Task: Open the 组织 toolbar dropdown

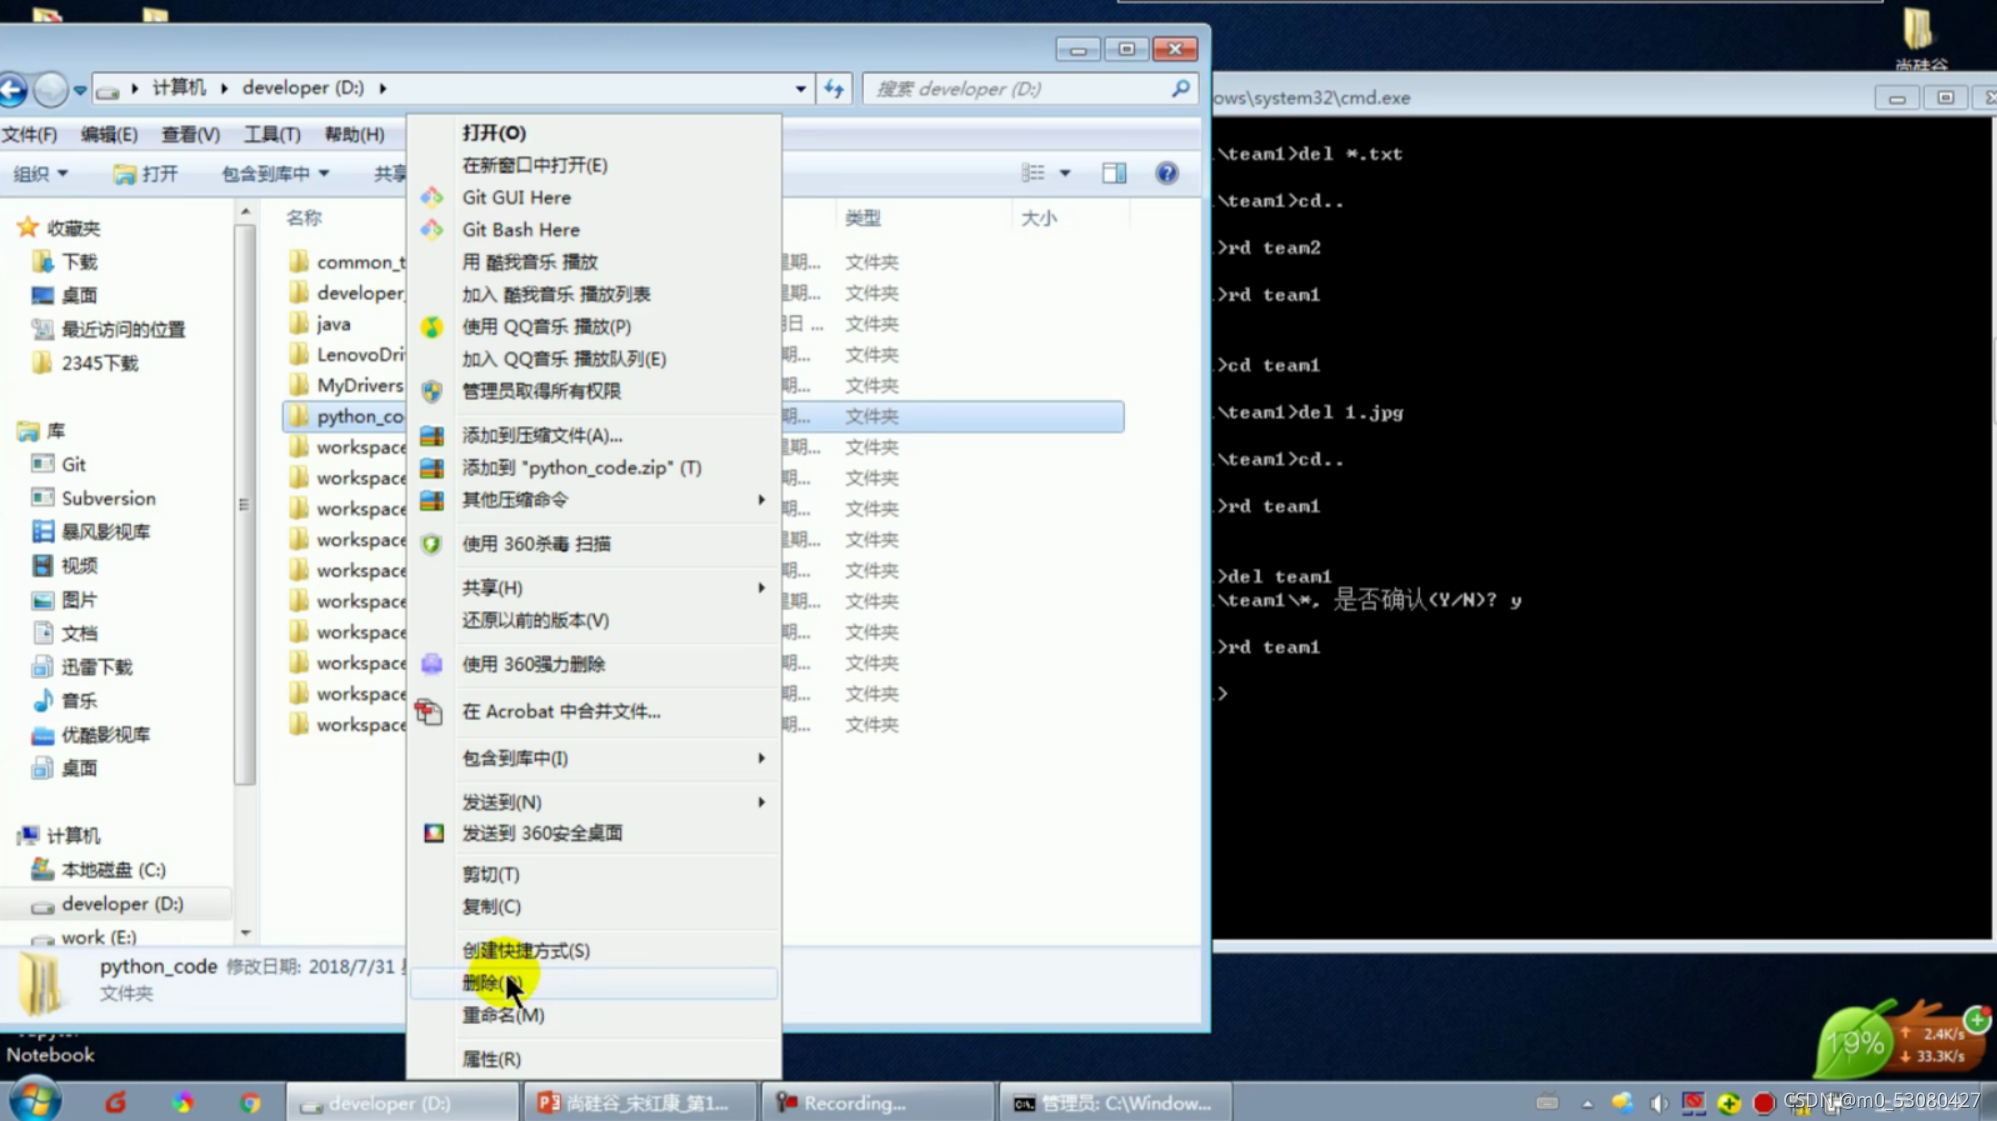Action: pos(41,174)
